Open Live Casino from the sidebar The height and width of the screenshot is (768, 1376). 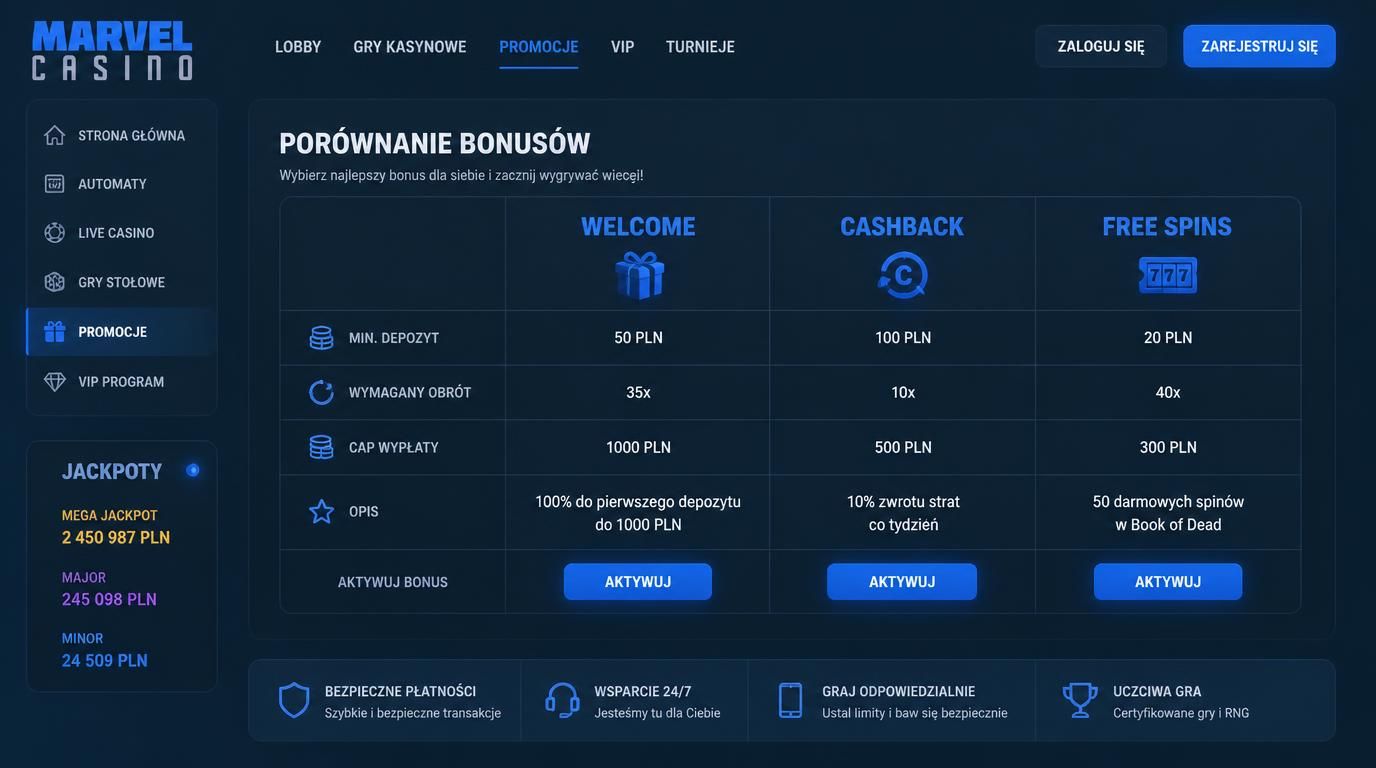[121, 233]
